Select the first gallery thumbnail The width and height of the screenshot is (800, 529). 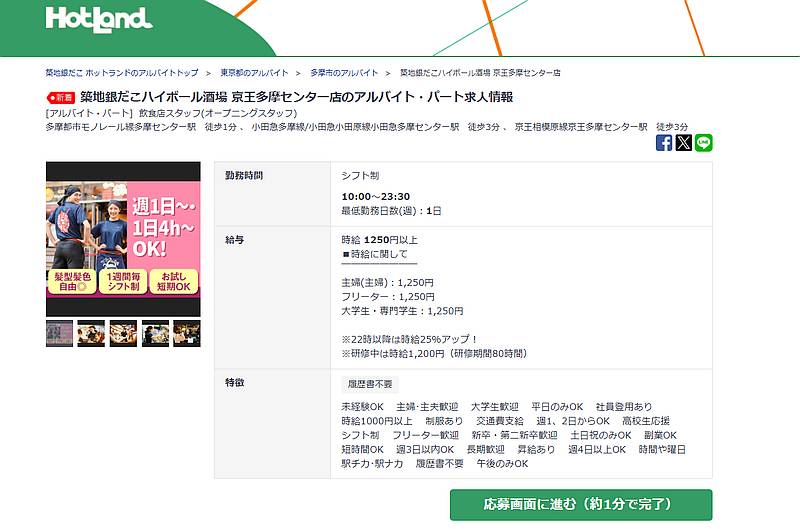pos(59,334)
